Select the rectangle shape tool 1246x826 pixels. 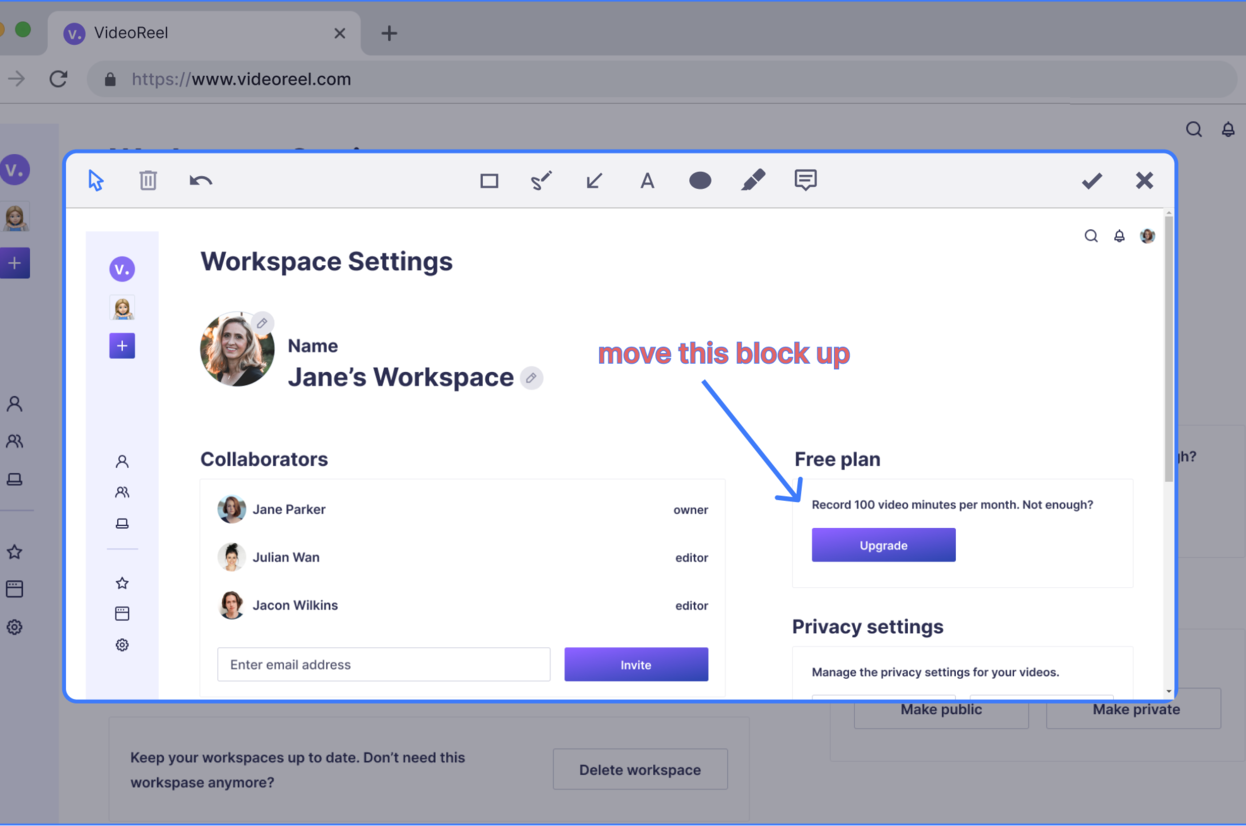point(489,181)
